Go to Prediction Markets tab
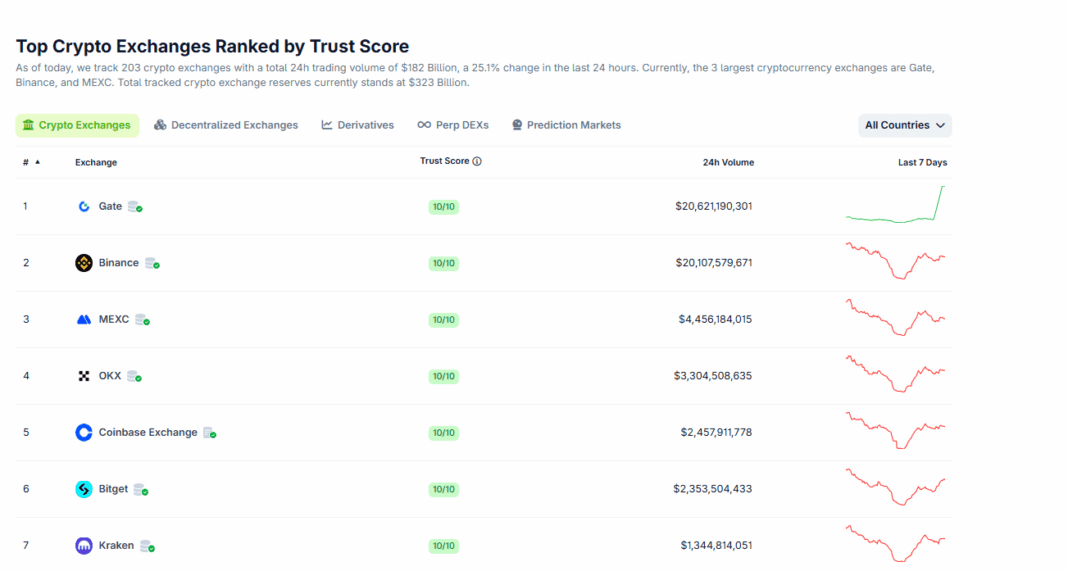 pyautogui.click(x=566, y=125)
